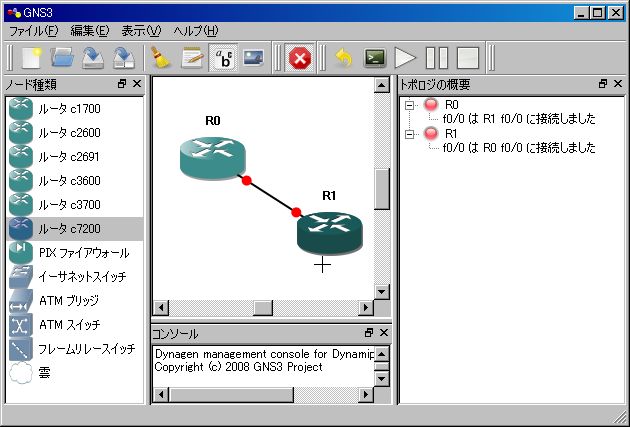Click the red X add-link cancel icon

click(300, 58)
